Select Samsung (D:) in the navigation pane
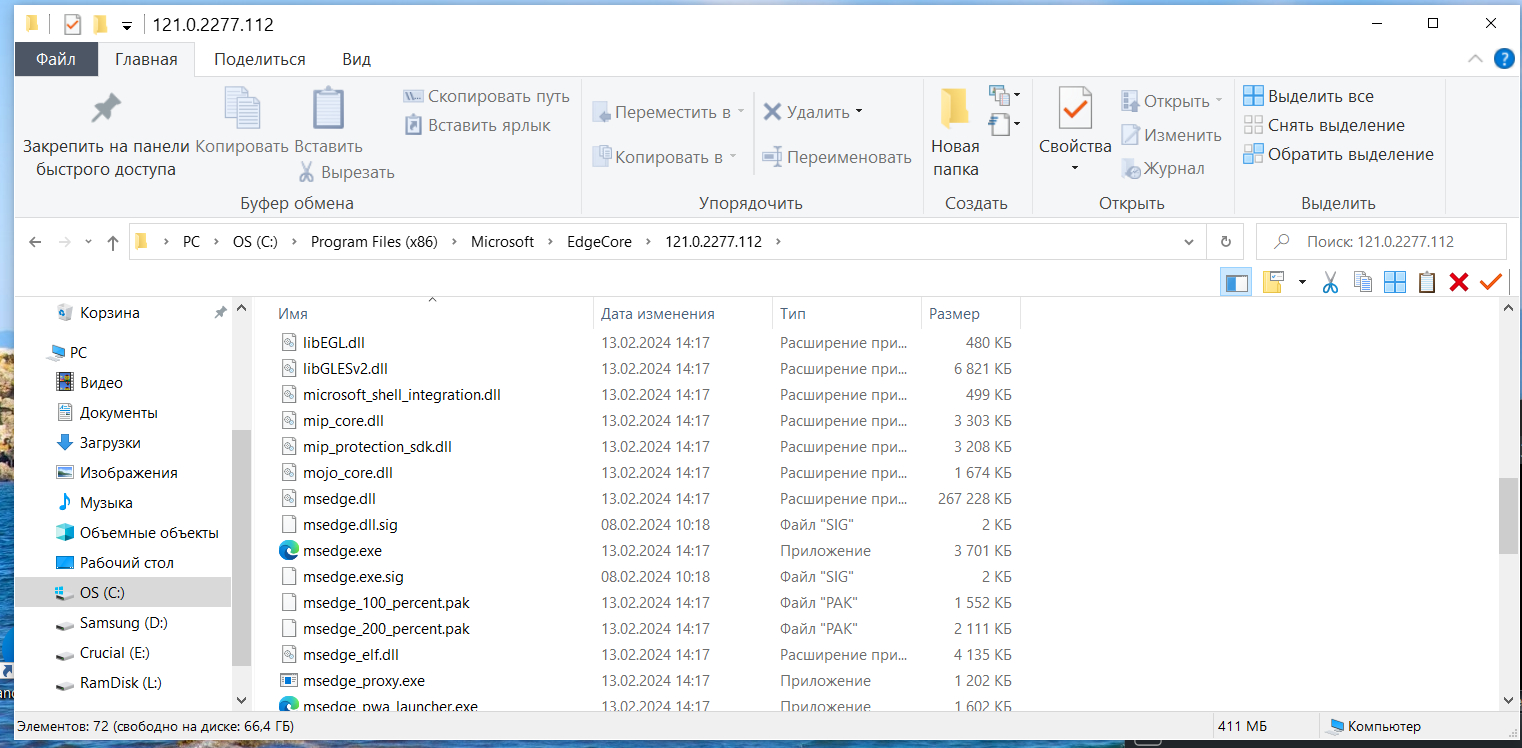The height and width of the screenshot is (748, 1522). click(124, 623)
